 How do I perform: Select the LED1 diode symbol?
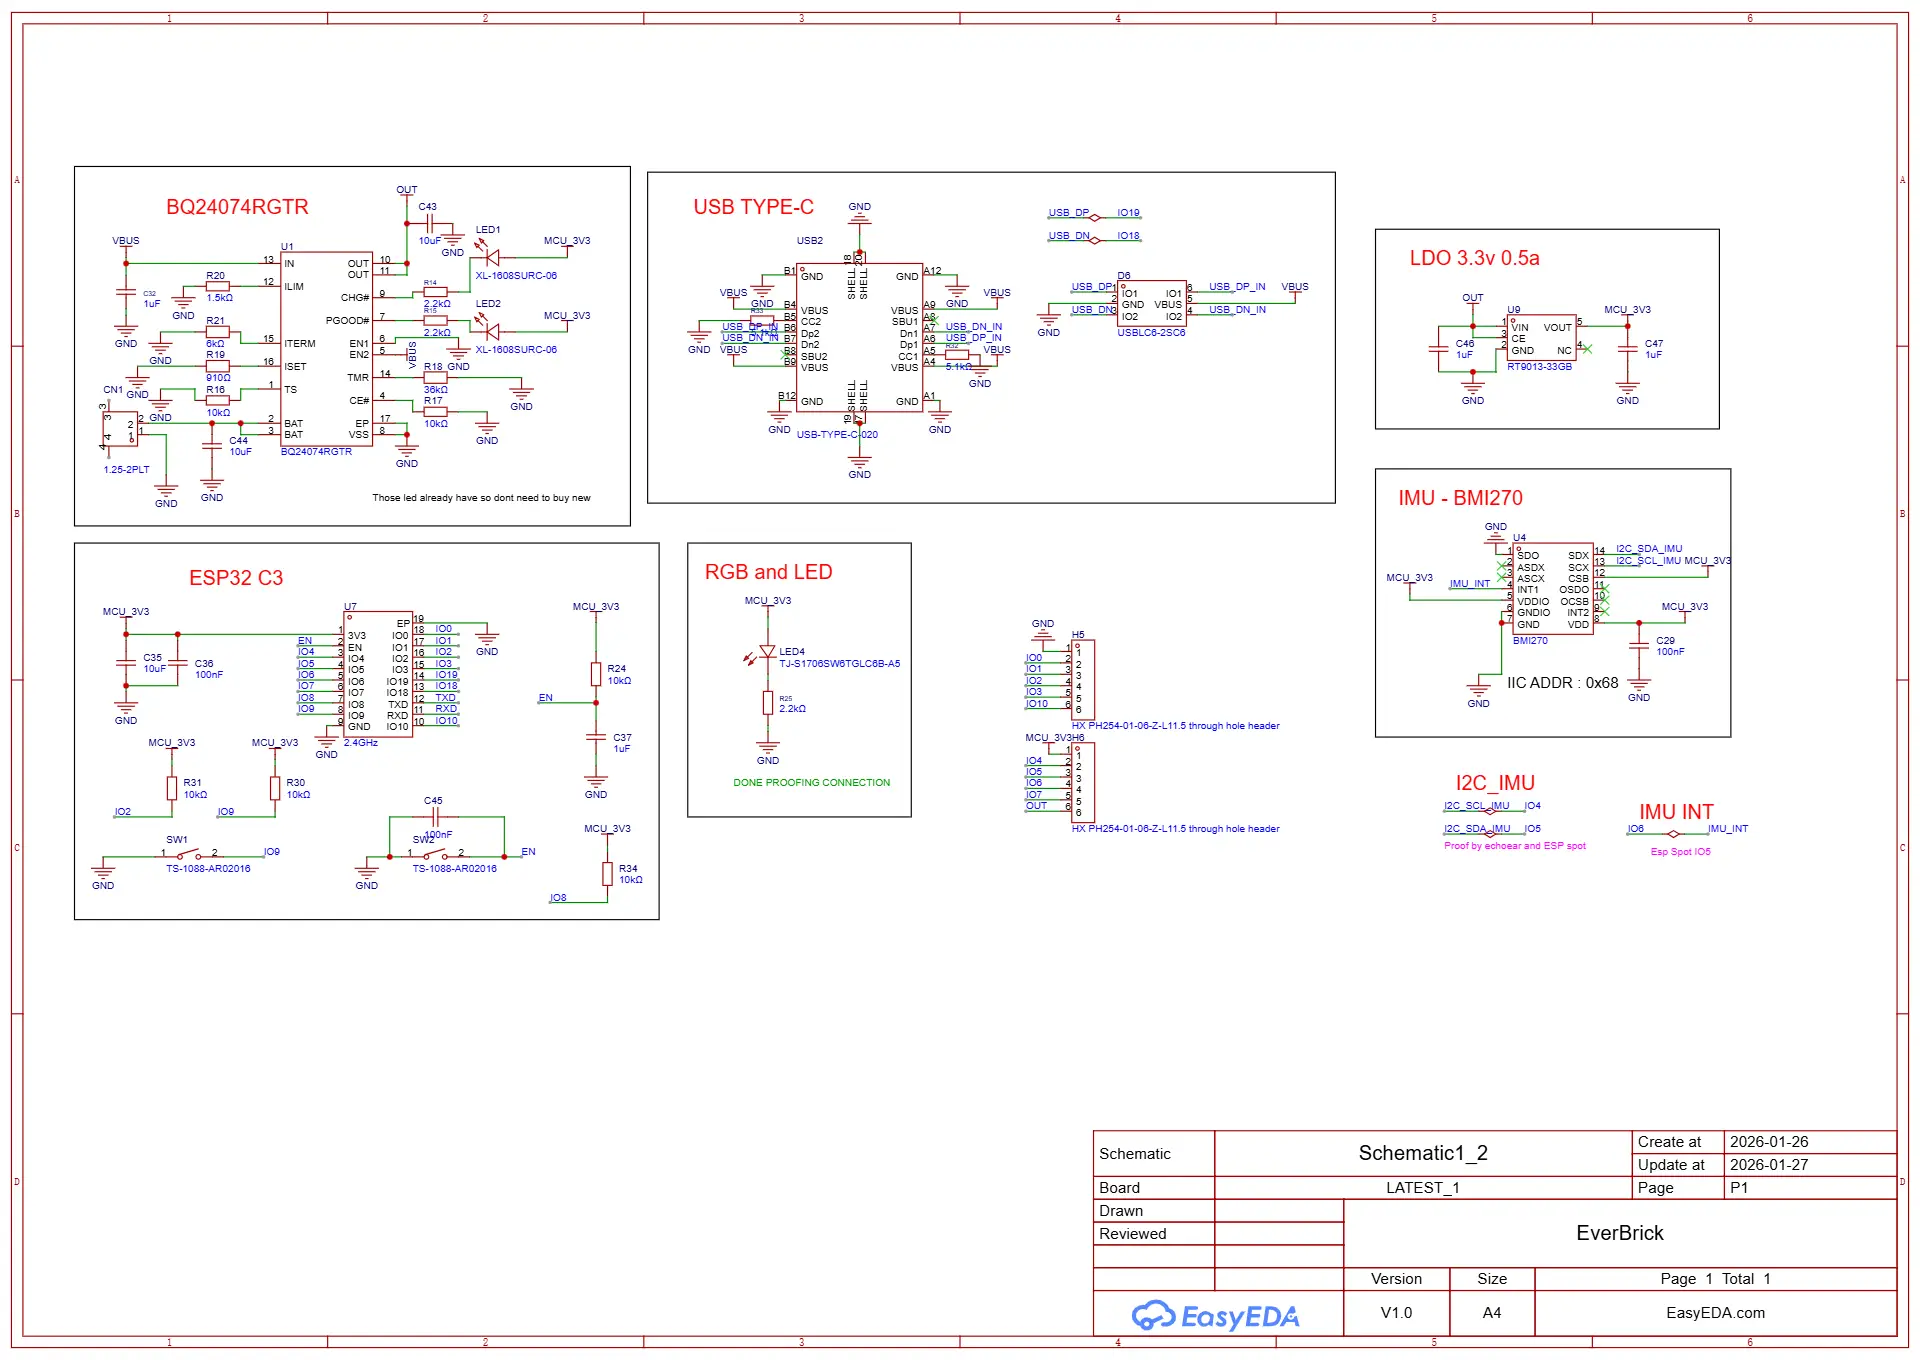tap(491, 257)
